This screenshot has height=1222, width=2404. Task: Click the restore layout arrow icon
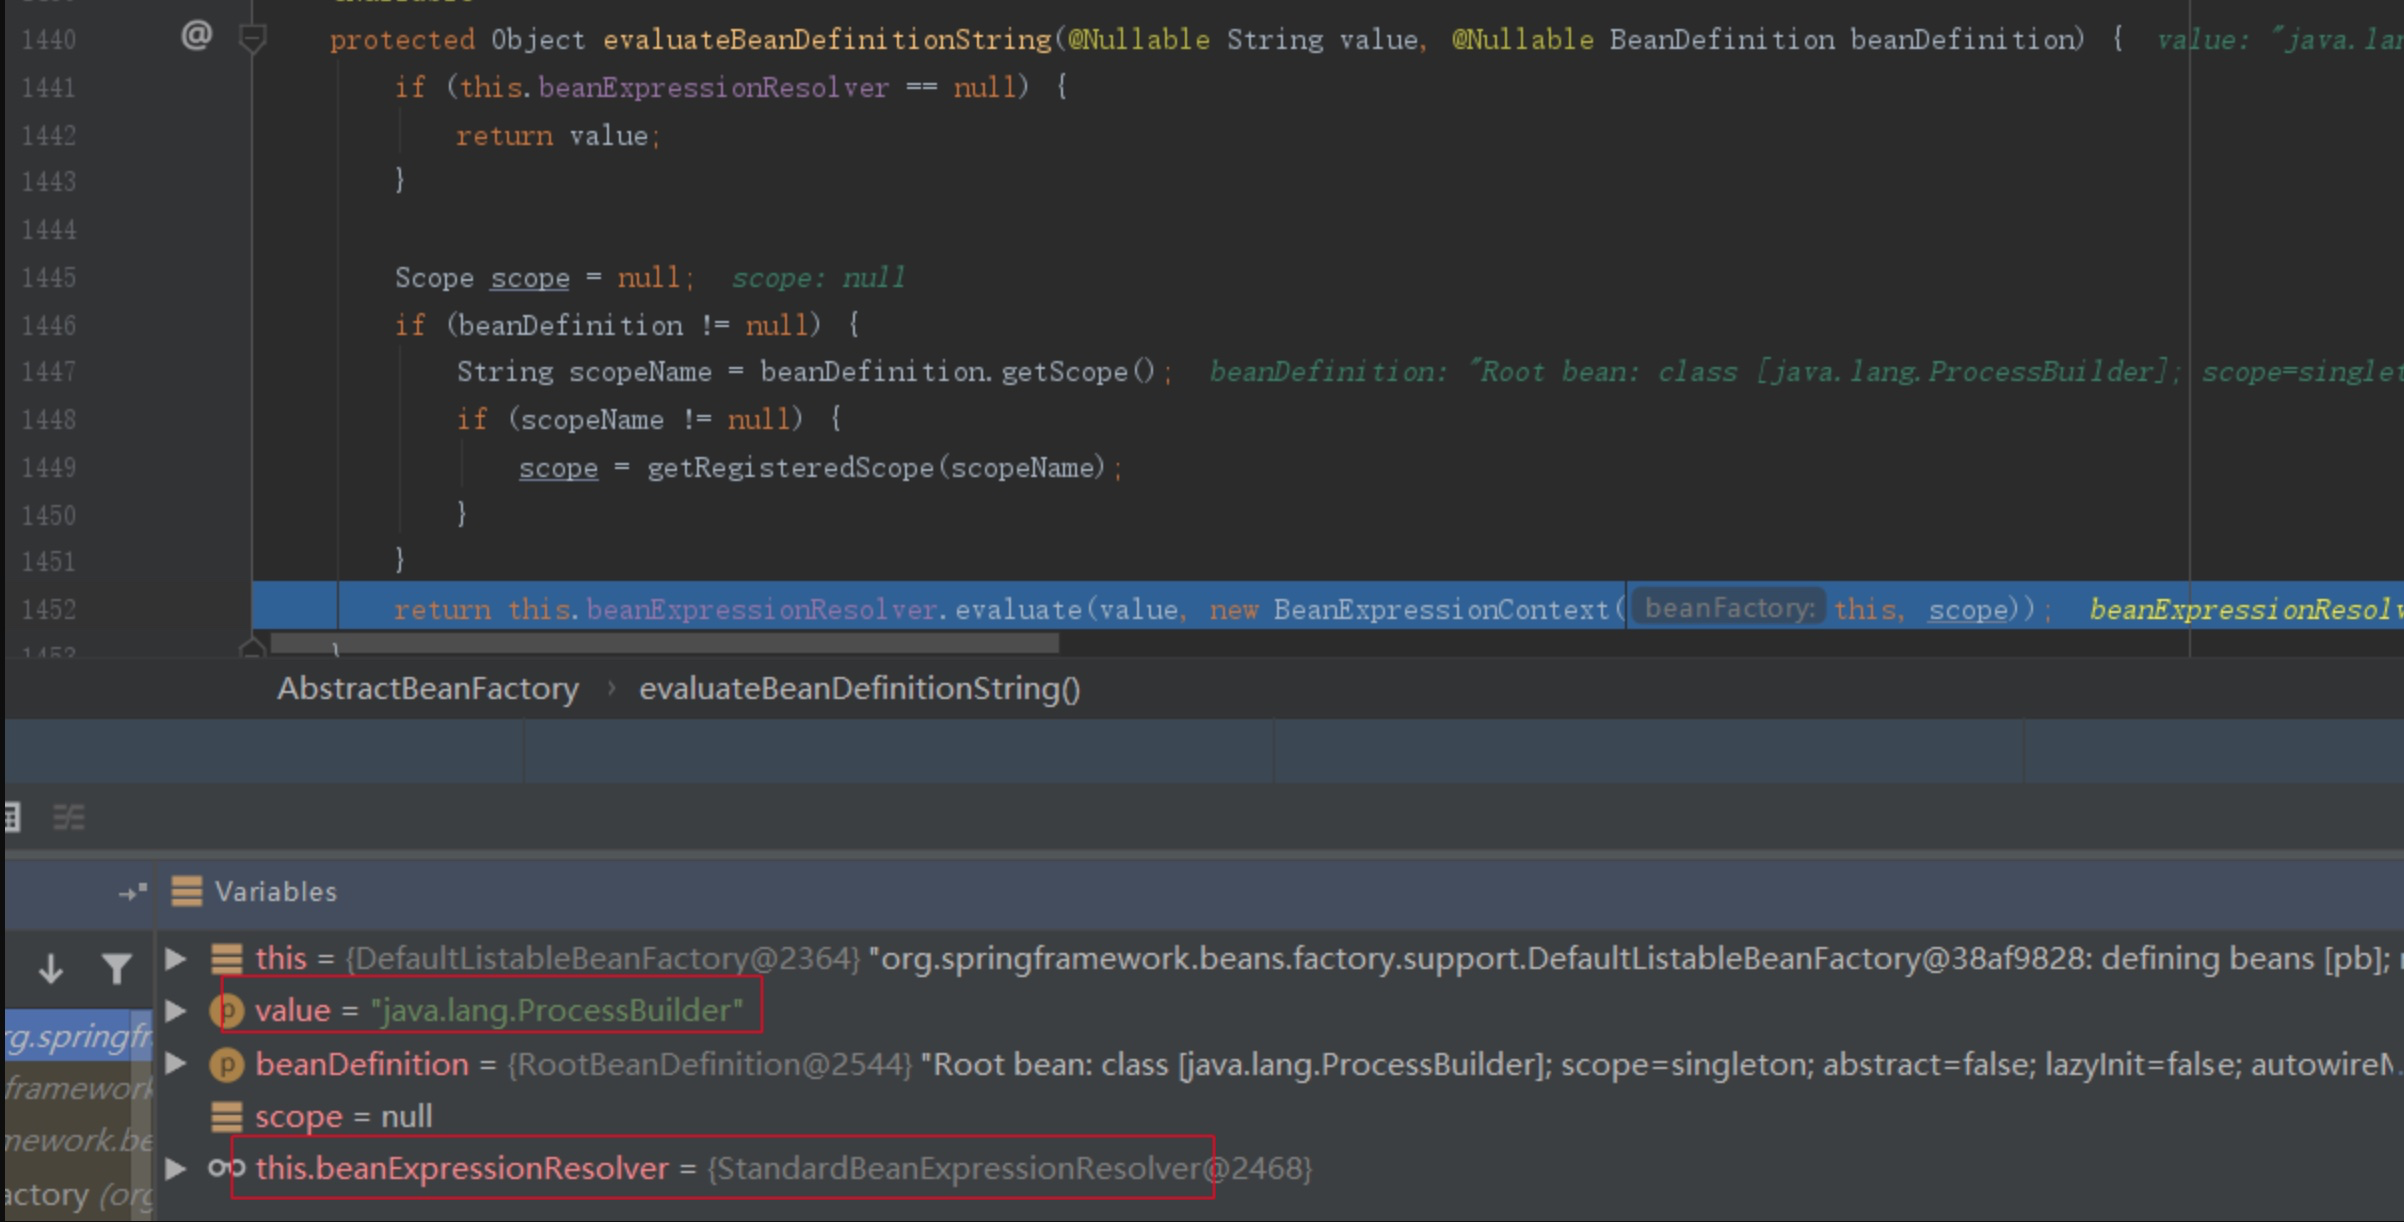[x=132, y=891]
